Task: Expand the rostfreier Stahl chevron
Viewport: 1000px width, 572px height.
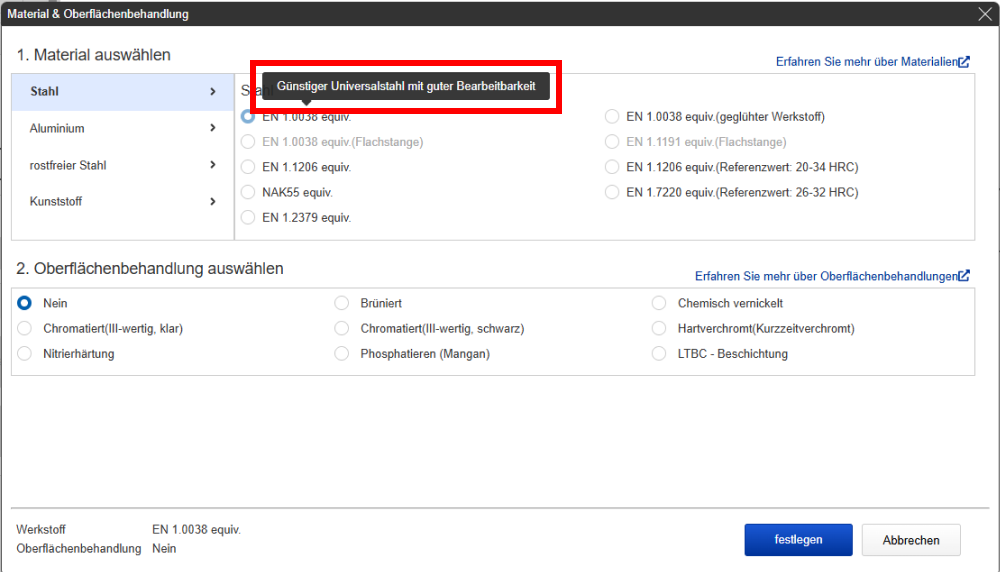Action: 212,165
